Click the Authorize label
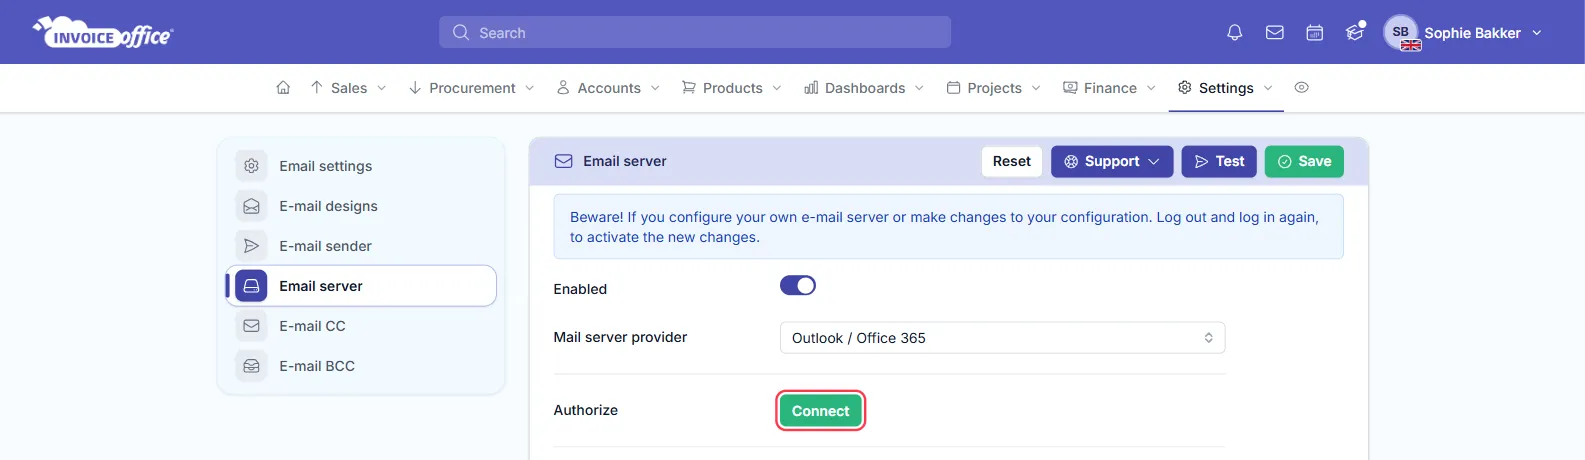1585x460 pixels. point(586,410)
